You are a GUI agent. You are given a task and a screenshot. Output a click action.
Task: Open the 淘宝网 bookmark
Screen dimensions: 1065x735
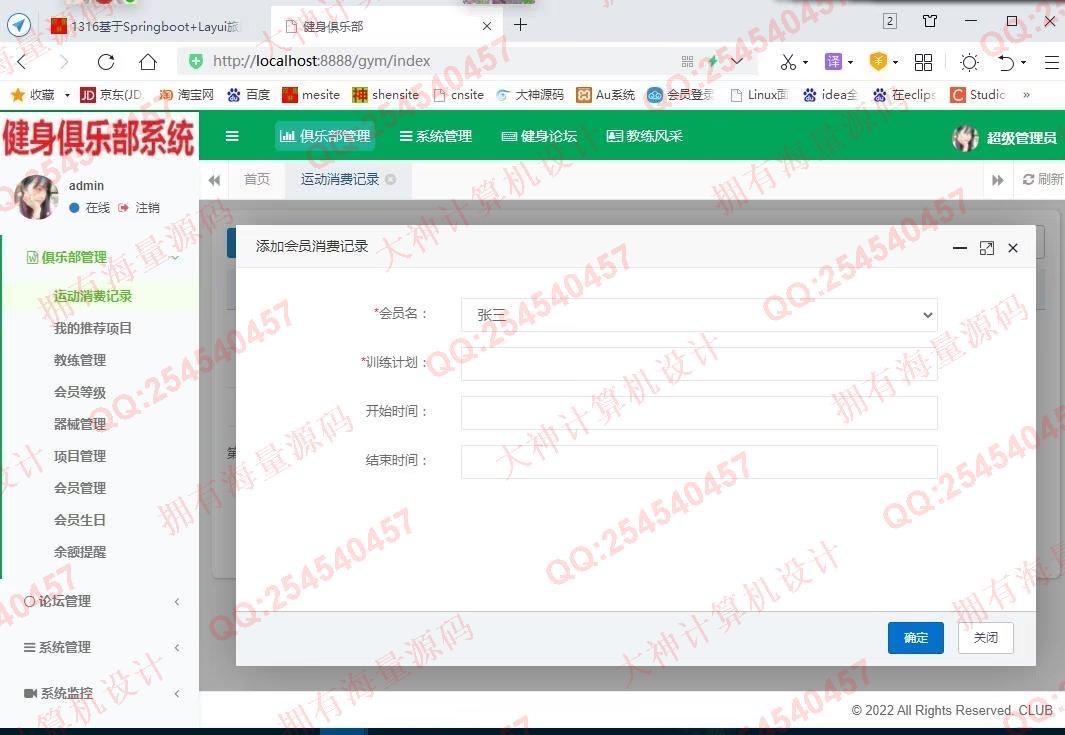[x=186, y=95]
